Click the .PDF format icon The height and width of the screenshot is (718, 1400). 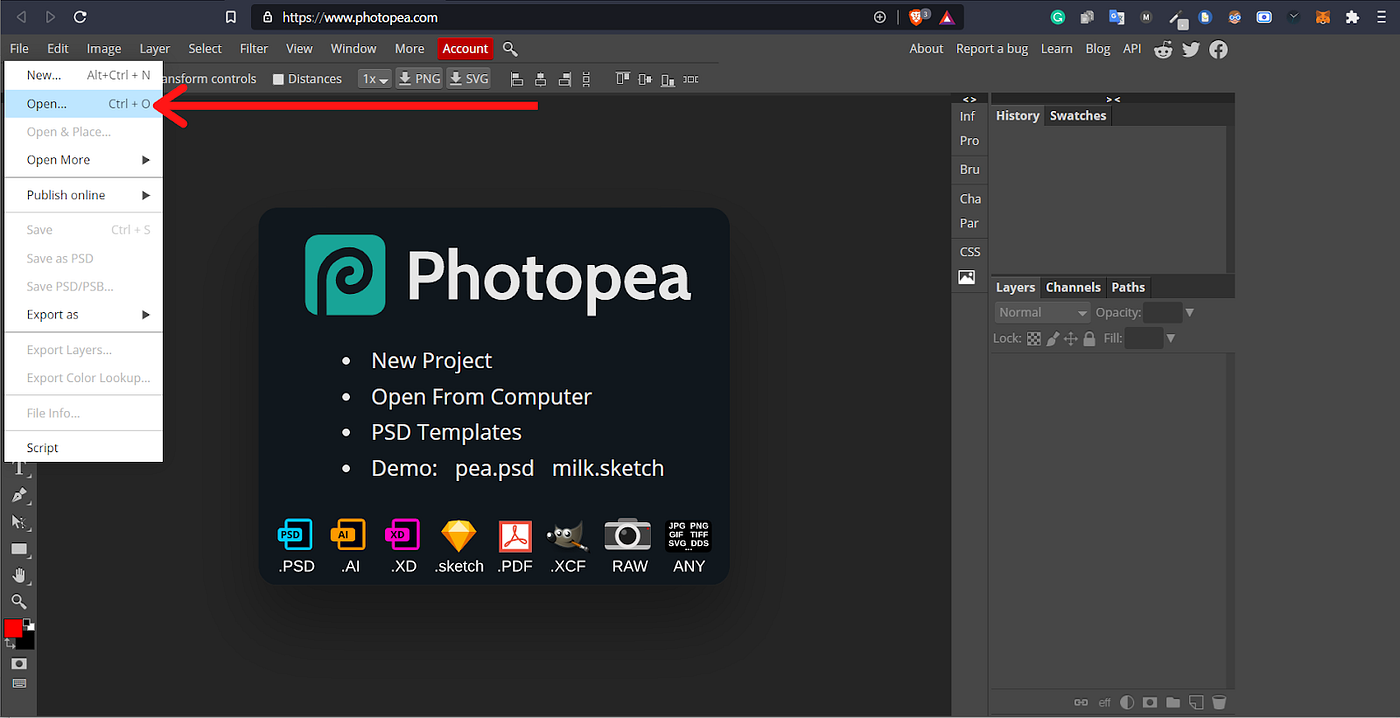[x=515, y=536]
